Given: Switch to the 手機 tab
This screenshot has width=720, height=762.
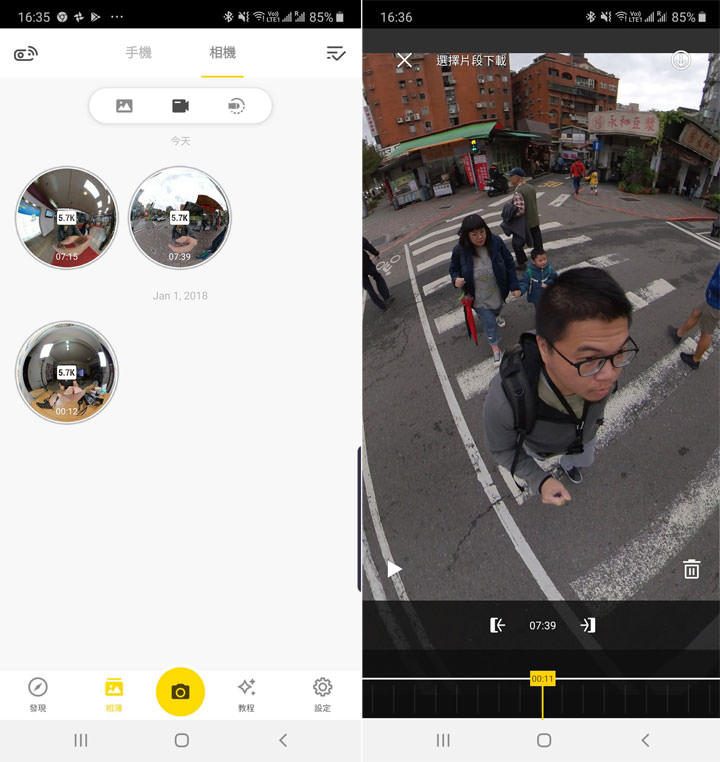Looking at the screenshot, I should (139, 53).
